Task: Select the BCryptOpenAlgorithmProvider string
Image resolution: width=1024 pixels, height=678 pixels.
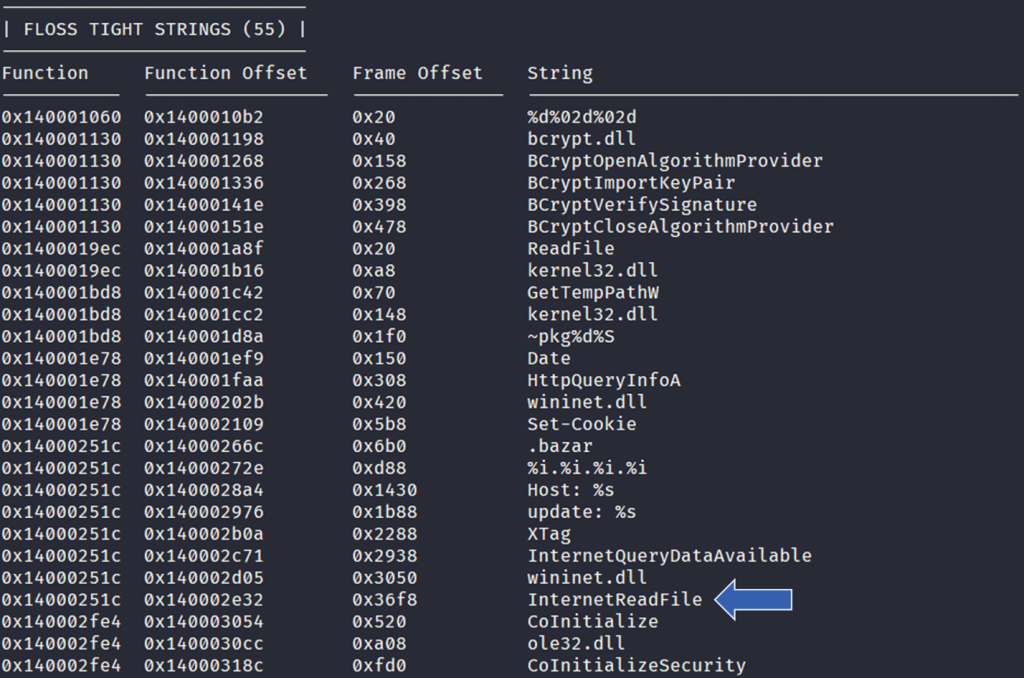Action: 675,161
